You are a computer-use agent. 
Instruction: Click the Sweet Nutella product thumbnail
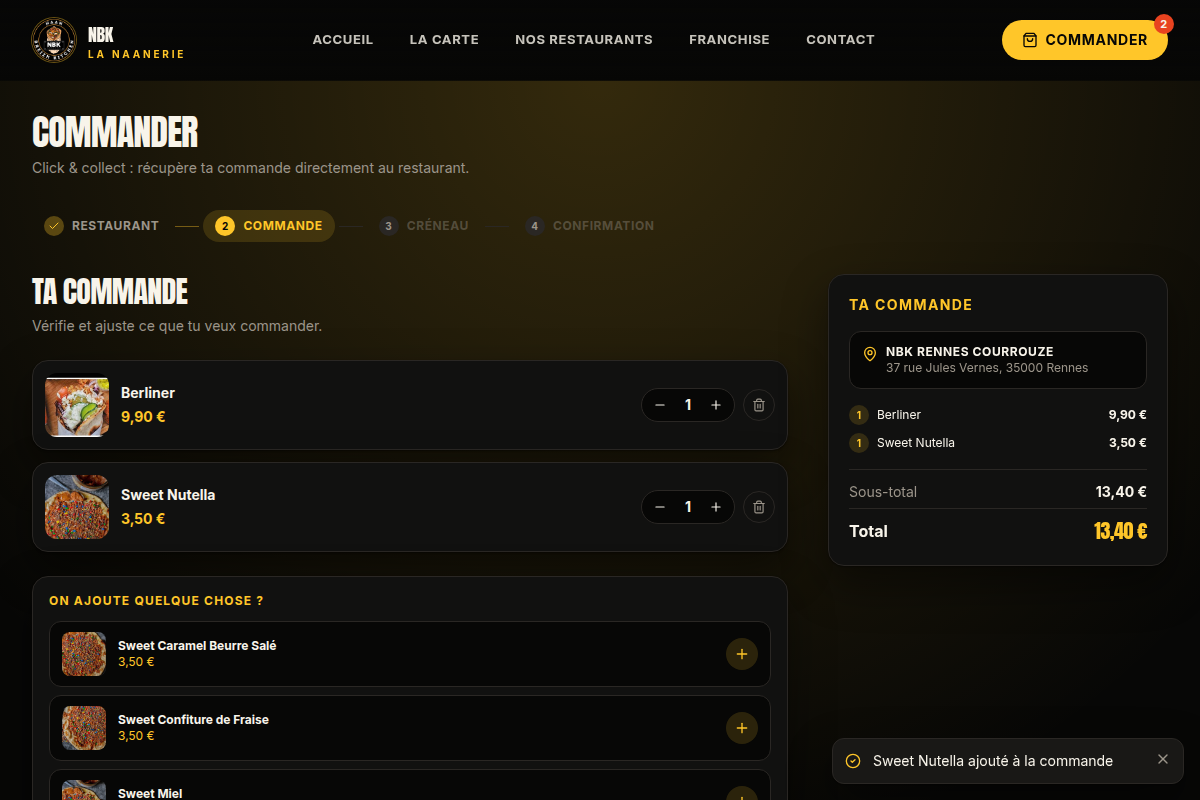click(x=77, y=507)
